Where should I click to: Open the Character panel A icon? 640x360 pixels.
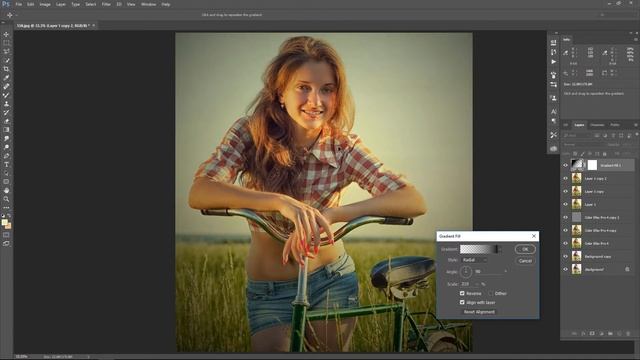(553, 111)
